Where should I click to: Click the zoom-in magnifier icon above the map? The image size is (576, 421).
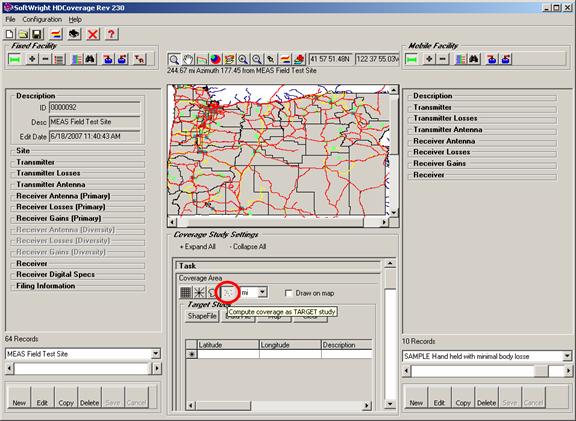coord(243,59)
